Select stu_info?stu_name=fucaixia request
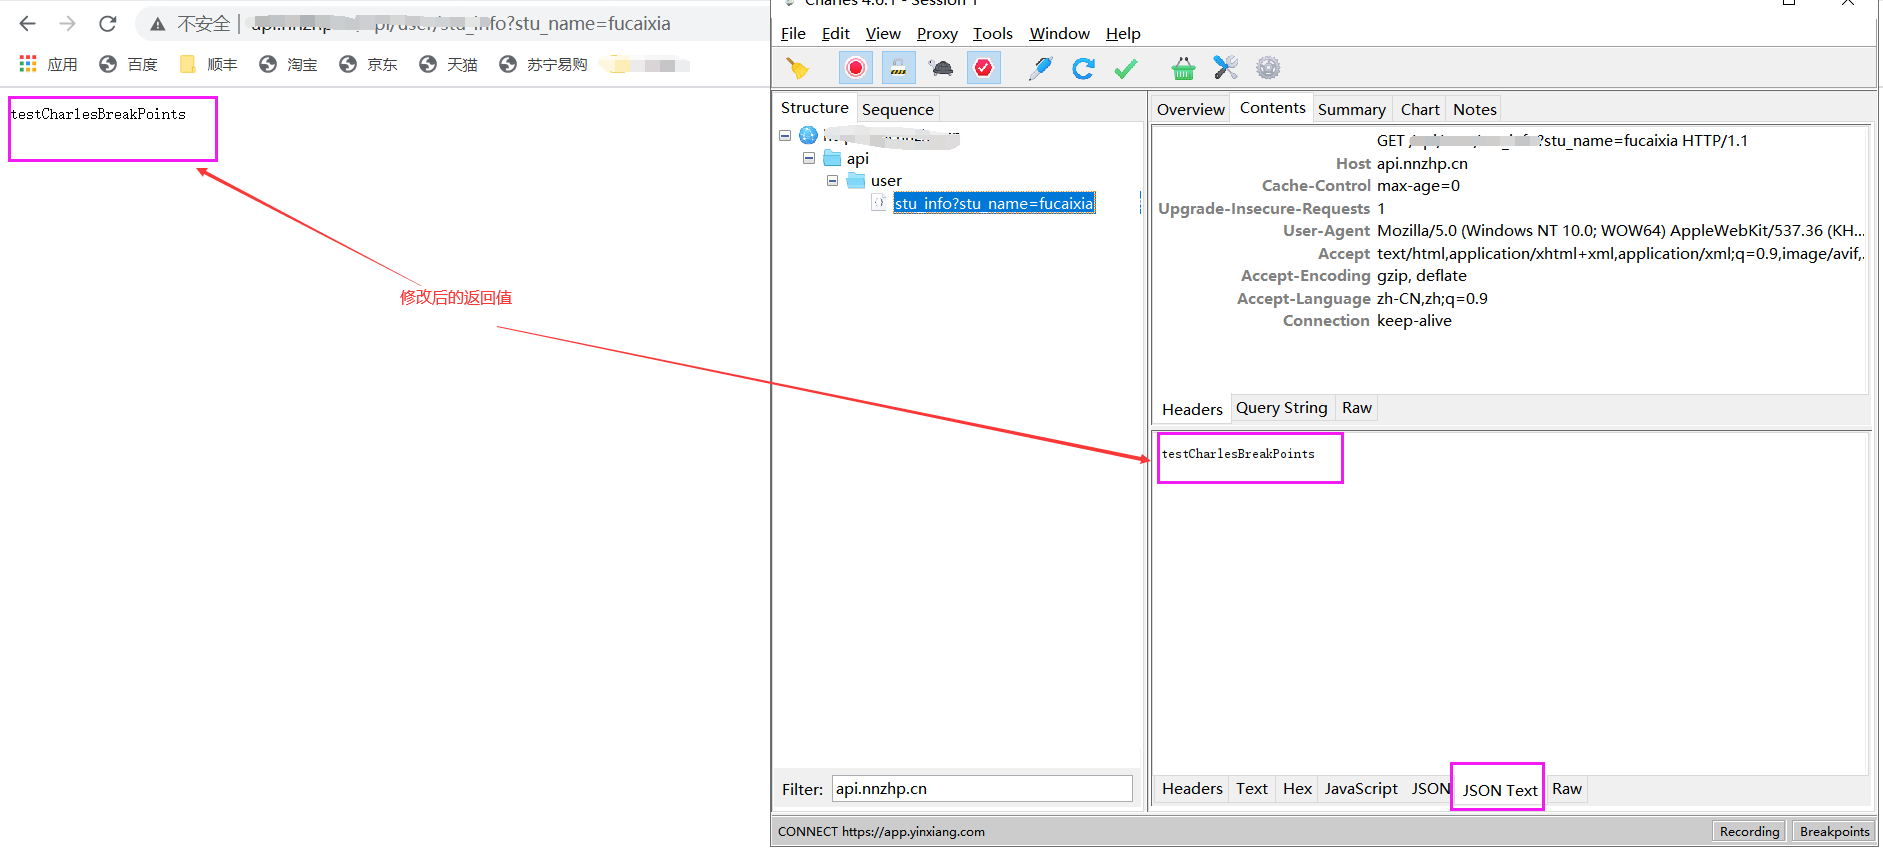Image resolution: width=1883 pixels, height=862 pixels. click(994, 203)
